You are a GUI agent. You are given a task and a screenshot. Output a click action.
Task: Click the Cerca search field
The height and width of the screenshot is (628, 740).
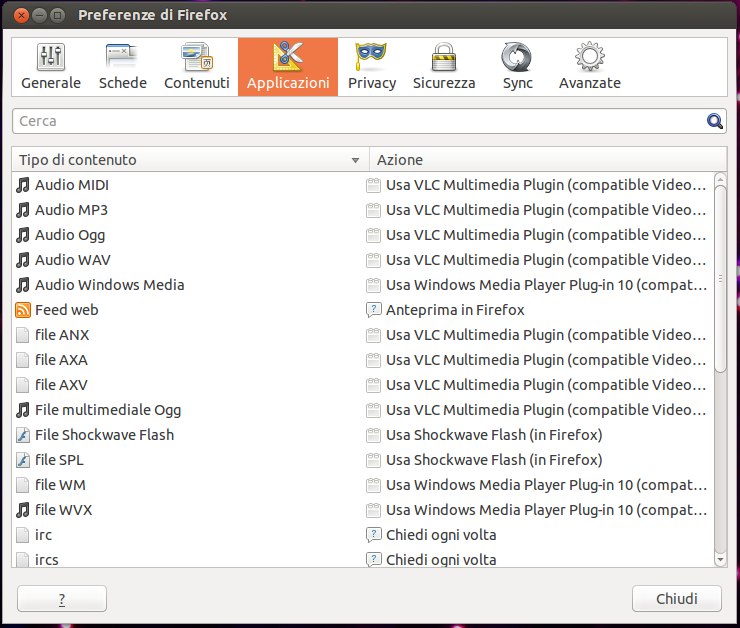[x=369, y=121]
